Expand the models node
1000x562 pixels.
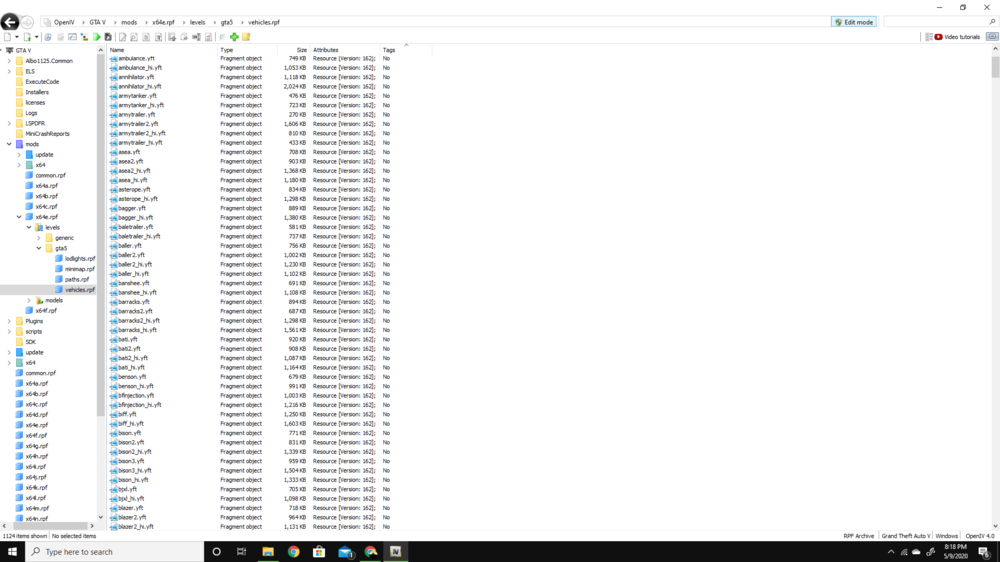pos(29,300)
